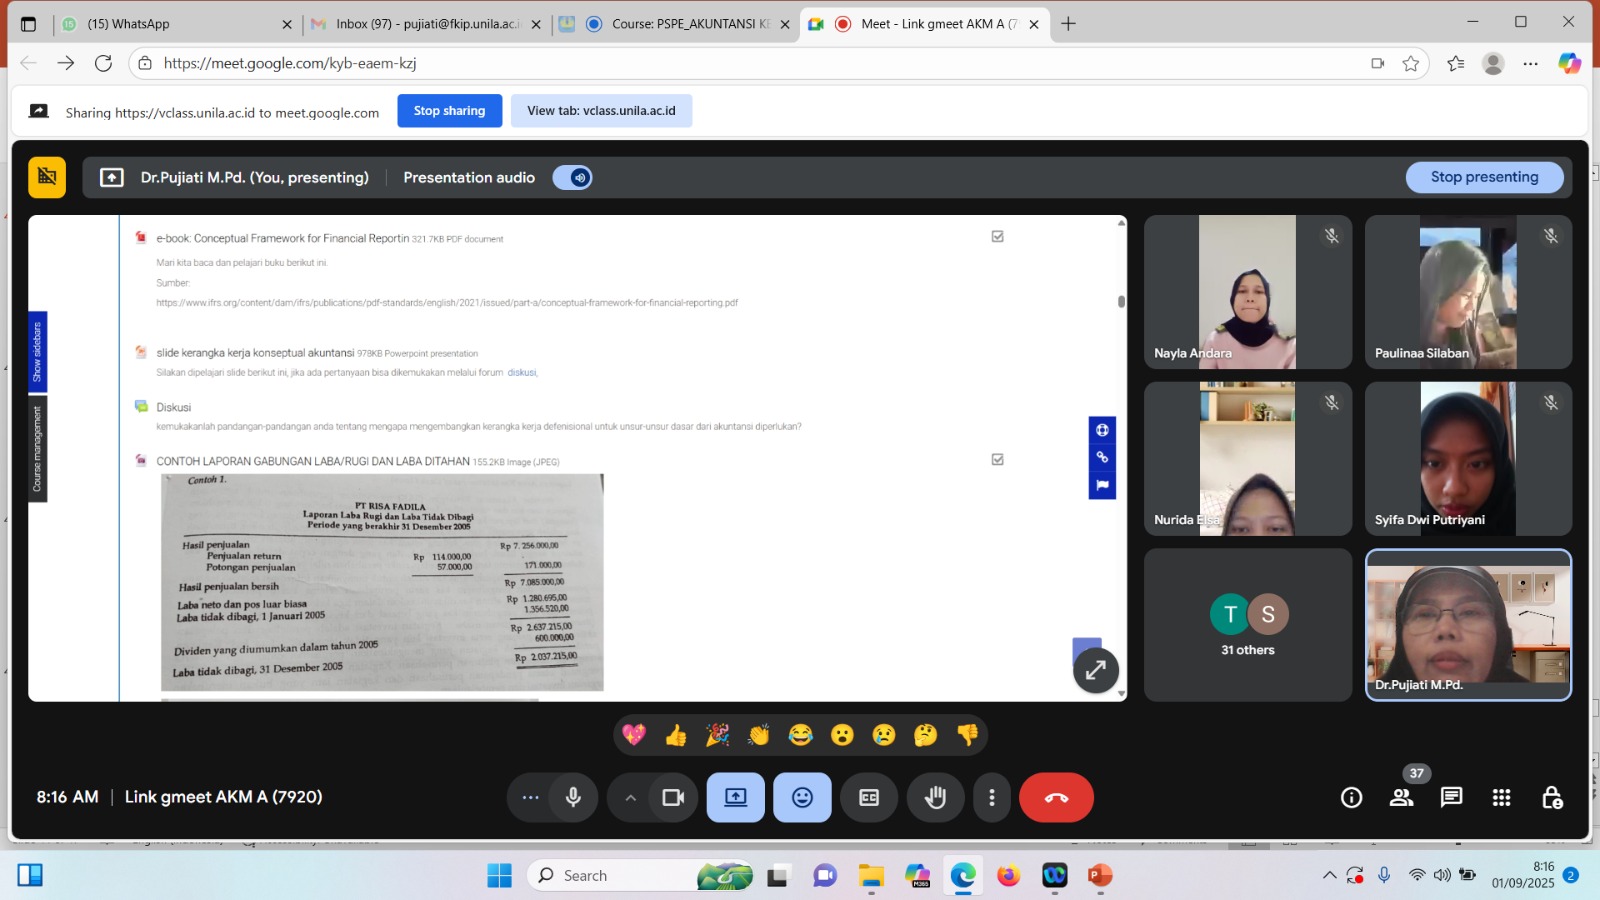Click the Stop presenting button
The width and height of the screenshot is (1600, 900).
(x=1484, y=177)
